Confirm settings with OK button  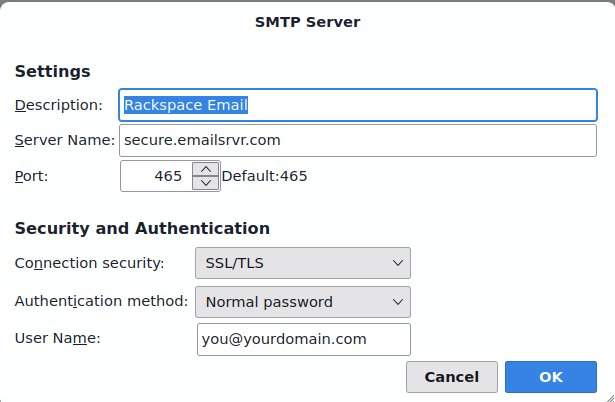(551, 377)
